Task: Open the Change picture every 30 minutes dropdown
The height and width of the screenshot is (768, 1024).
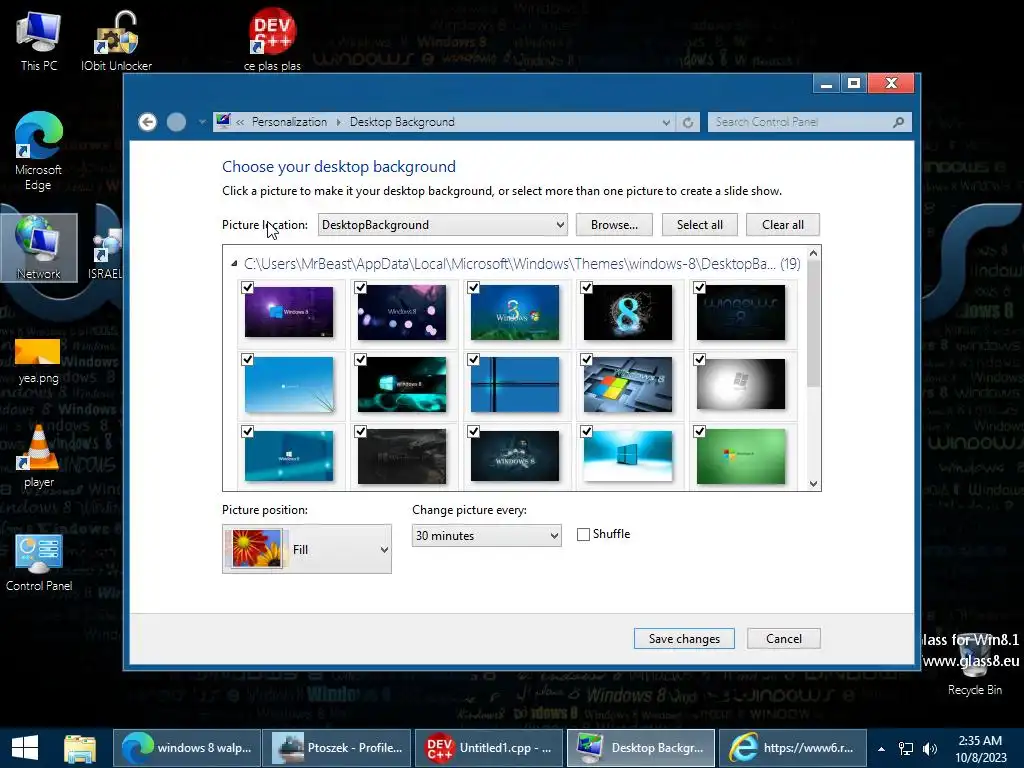Action: click(x=487, y=536)
